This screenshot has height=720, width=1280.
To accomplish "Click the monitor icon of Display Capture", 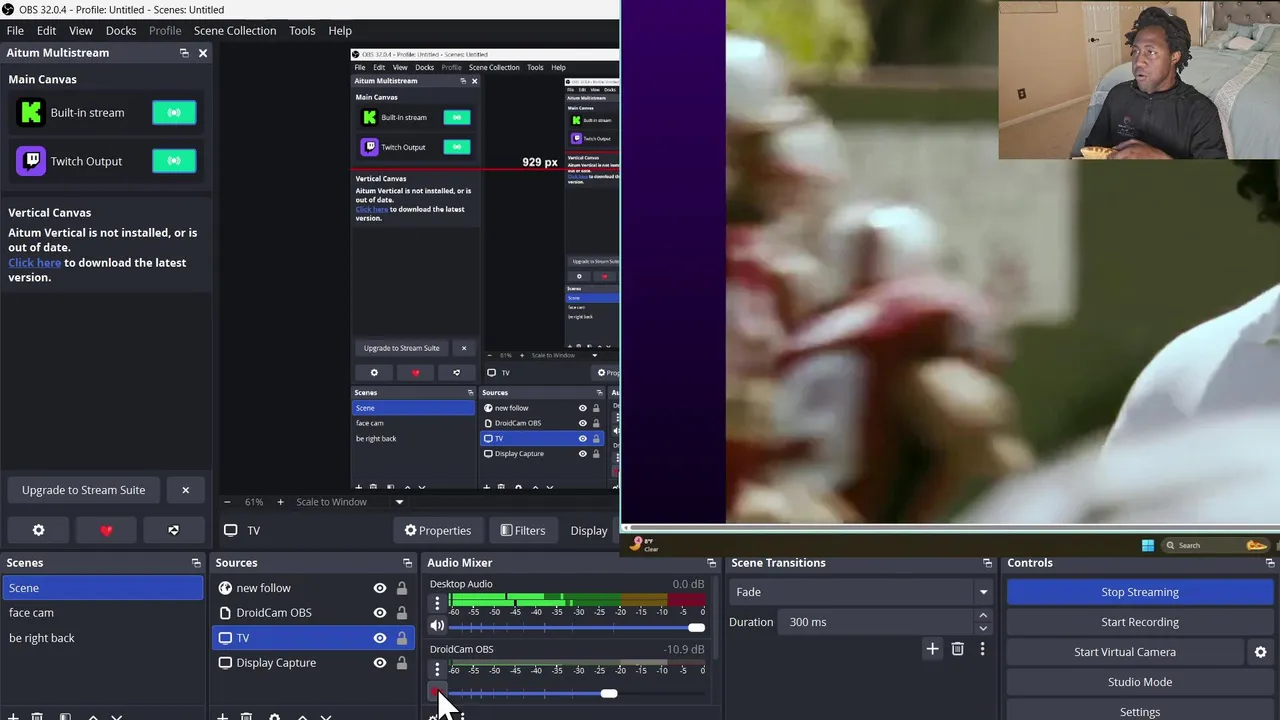I will (x=225, y=663).
